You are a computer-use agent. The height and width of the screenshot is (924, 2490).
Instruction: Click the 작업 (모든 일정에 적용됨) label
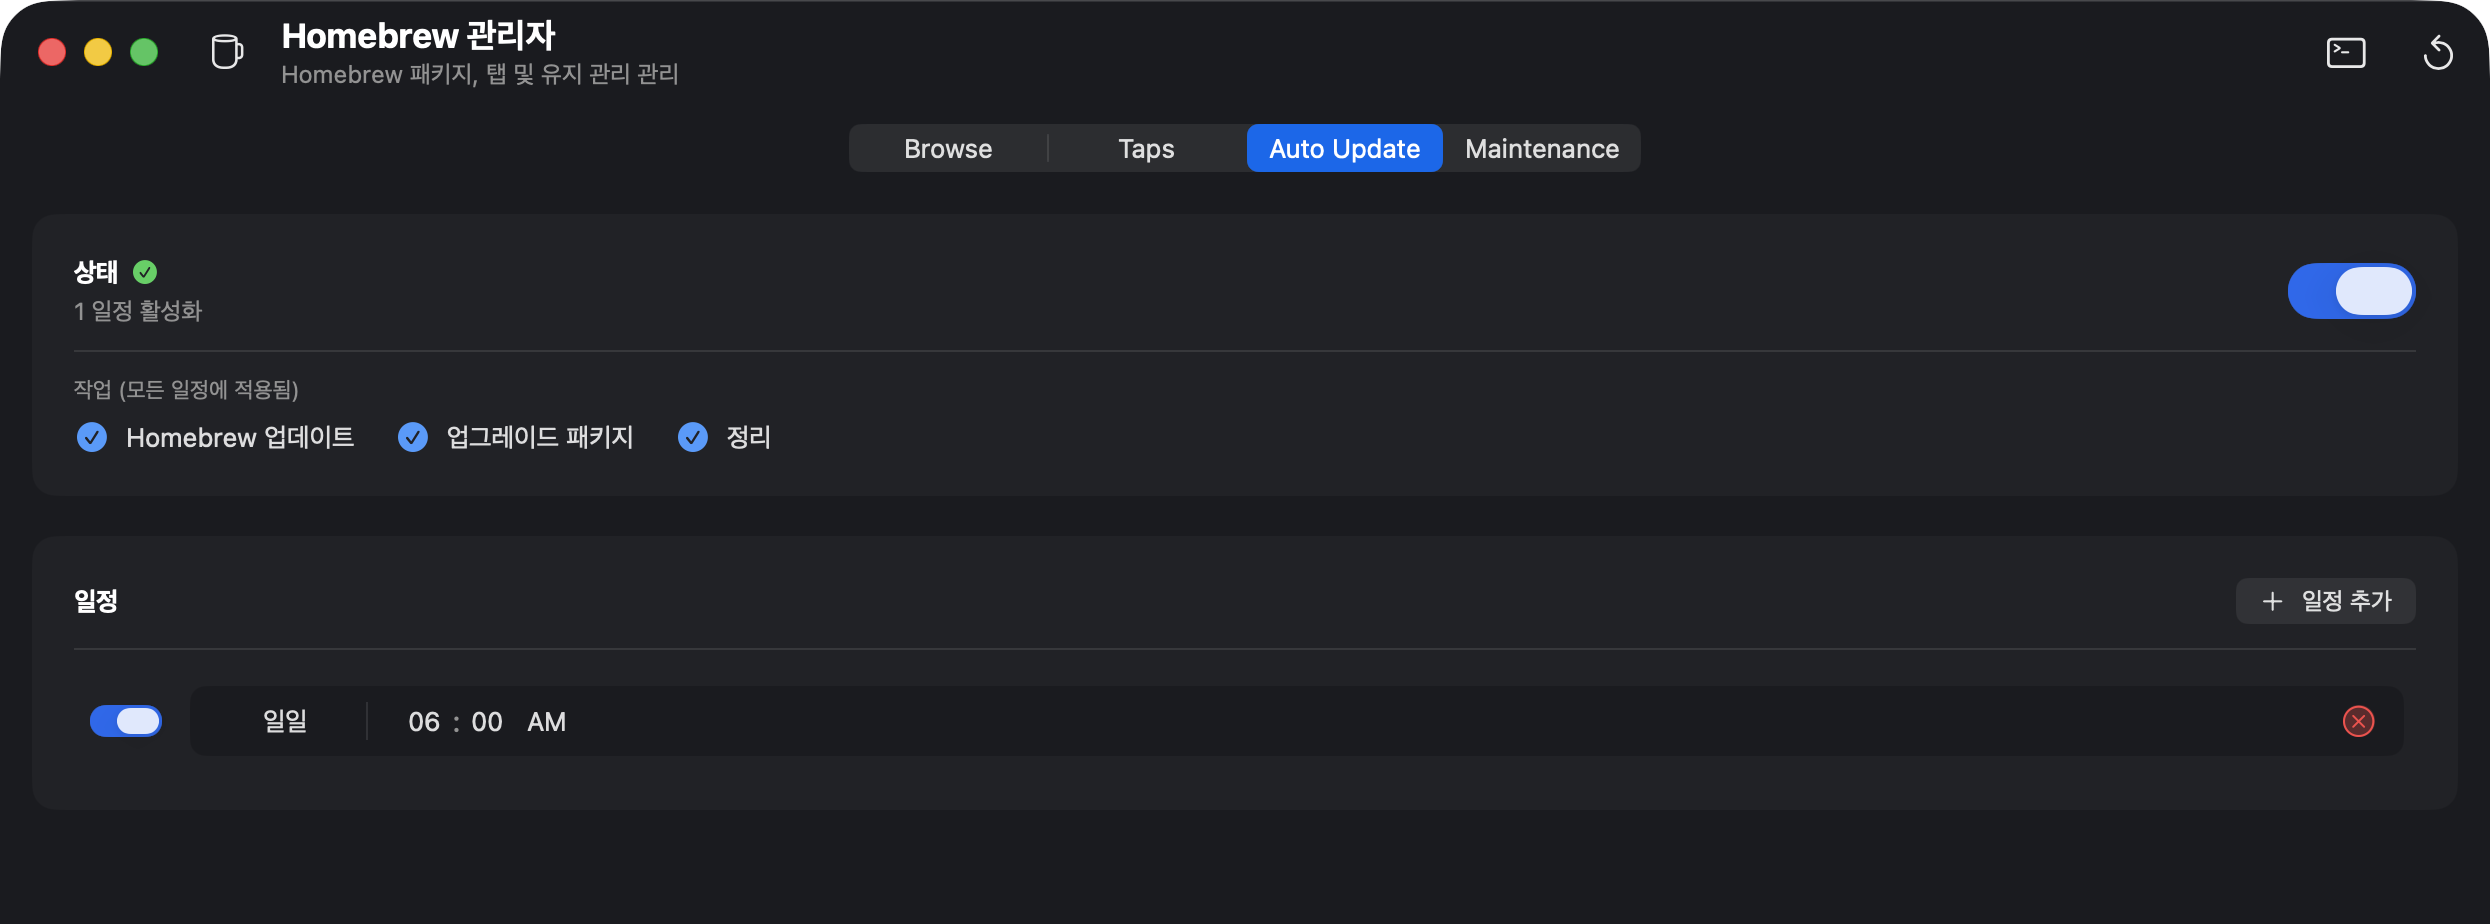186,389
